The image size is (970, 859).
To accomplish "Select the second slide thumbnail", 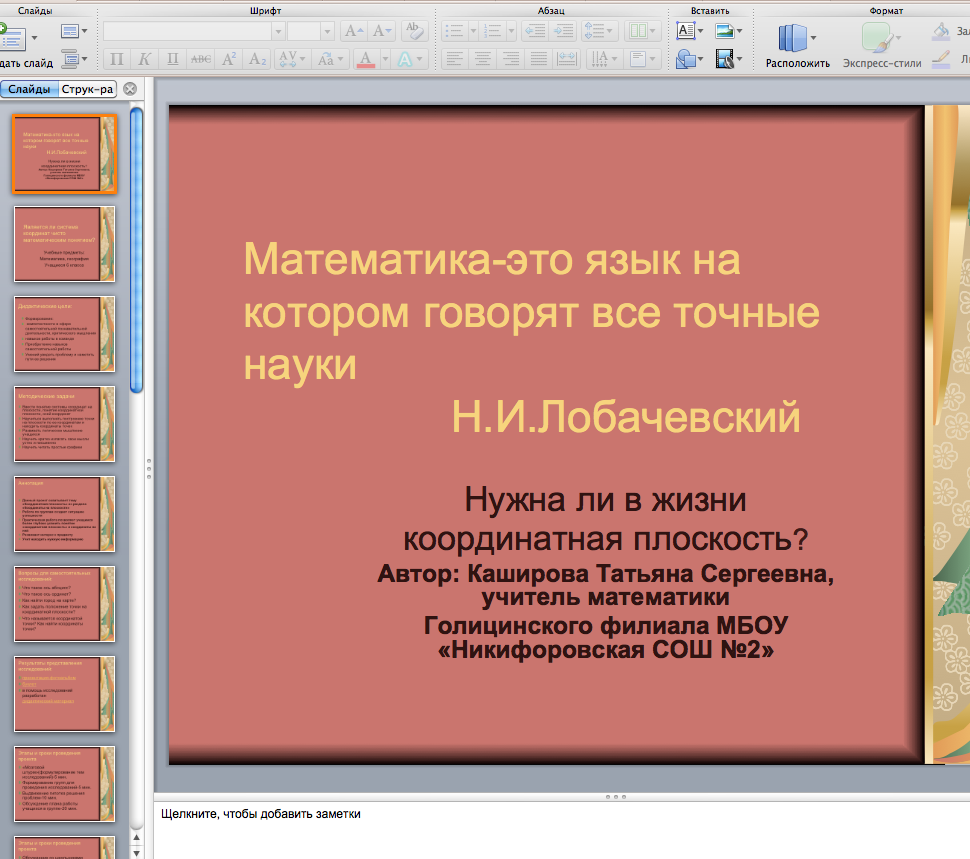I will coord(64,244).
